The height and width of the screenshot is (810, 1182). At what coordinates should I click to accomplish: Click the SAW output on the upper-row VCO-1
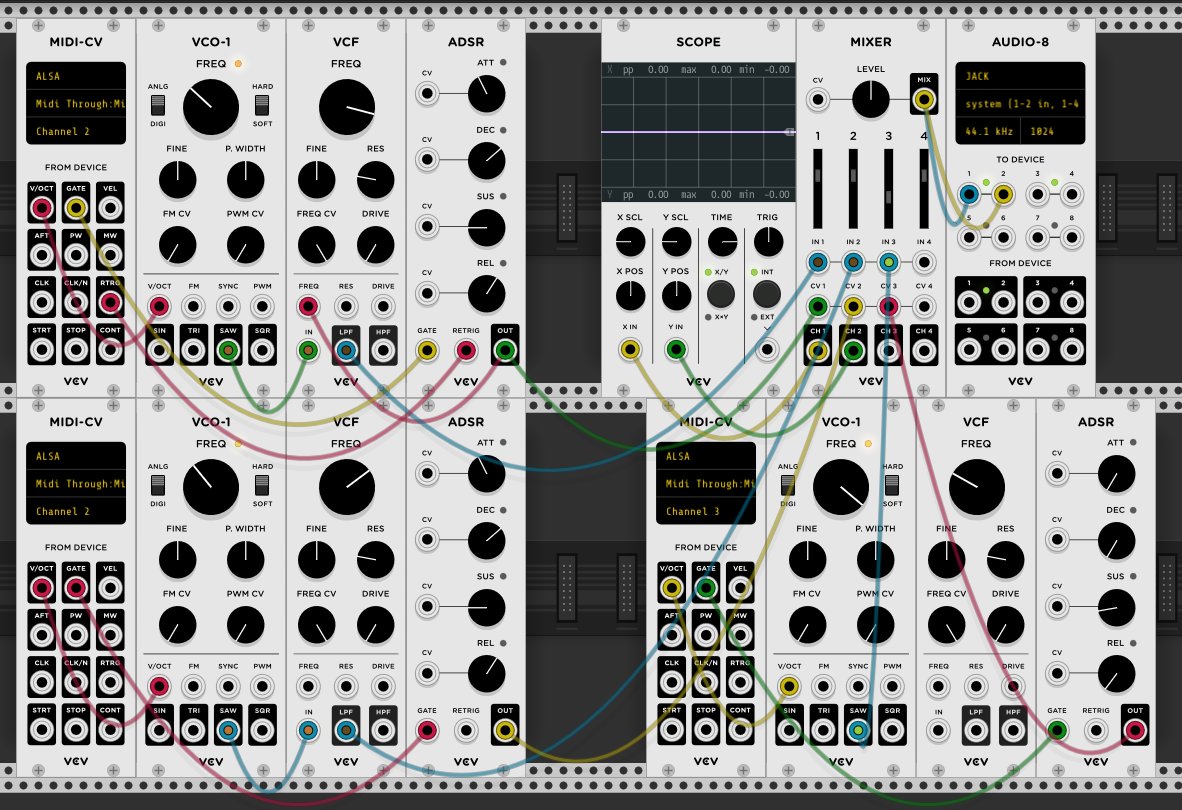point(228,350)
